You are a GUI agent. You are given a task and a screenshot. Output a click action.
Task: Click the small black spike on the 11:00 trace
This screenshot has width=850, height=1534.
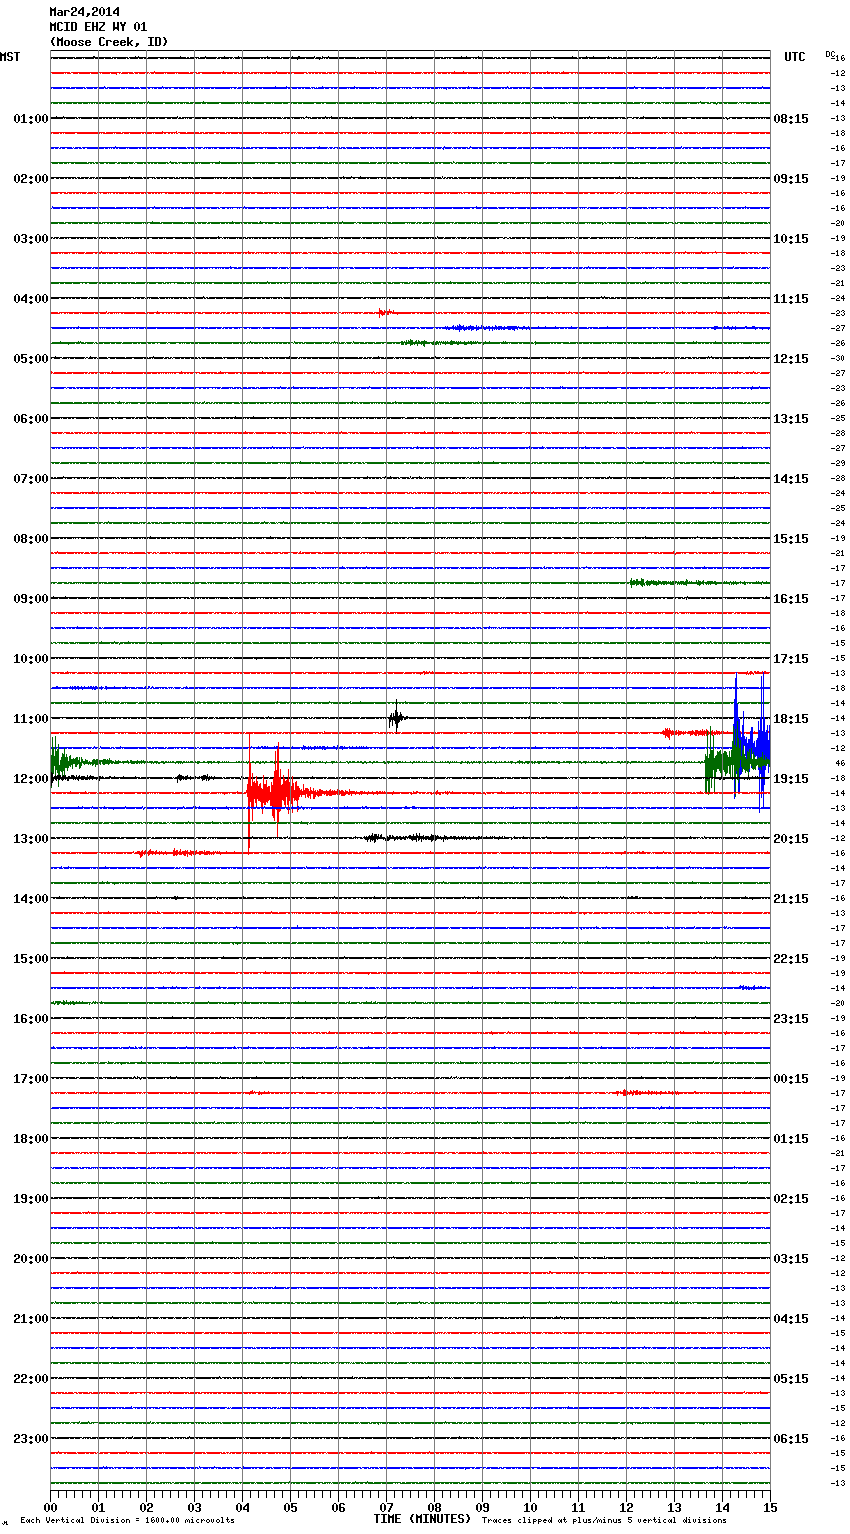396,718
